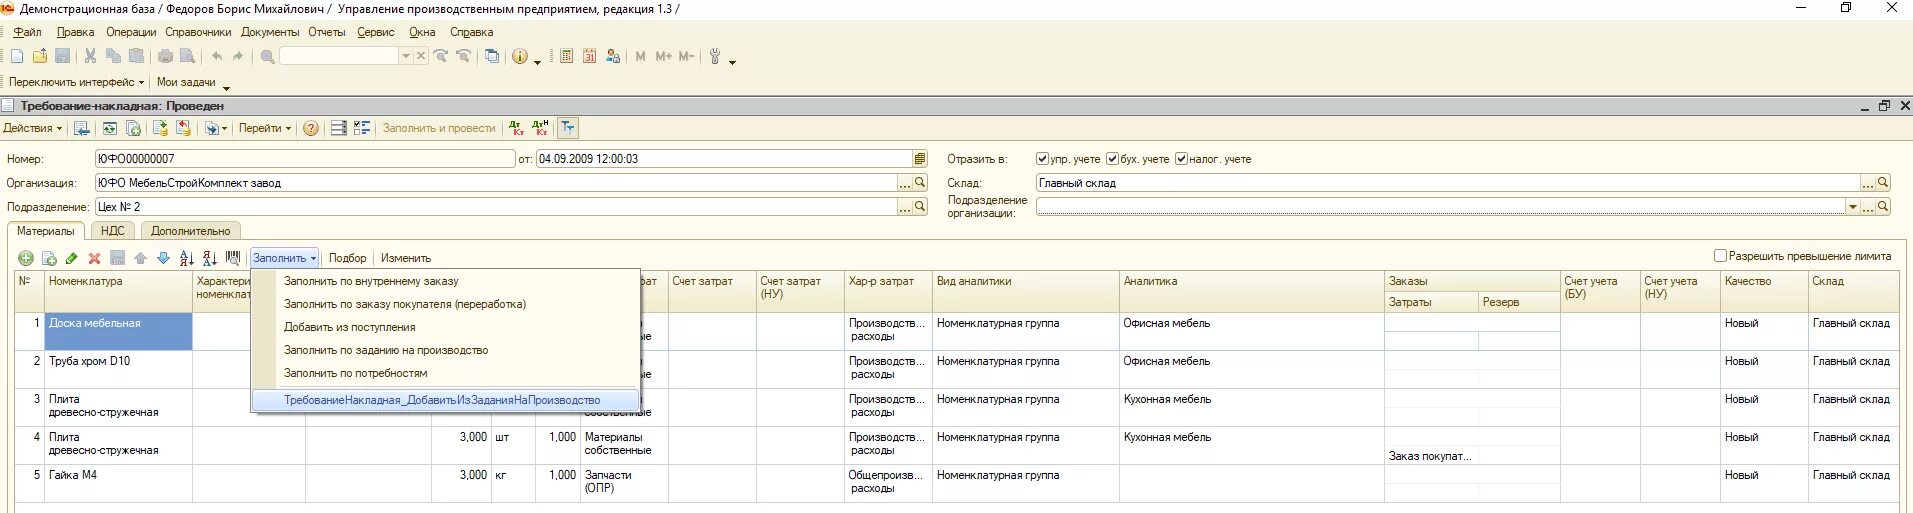Click the Заполнить и провести button
Image resolution: width=1913 pixels, height=513 pixels.
coord(439,128)
